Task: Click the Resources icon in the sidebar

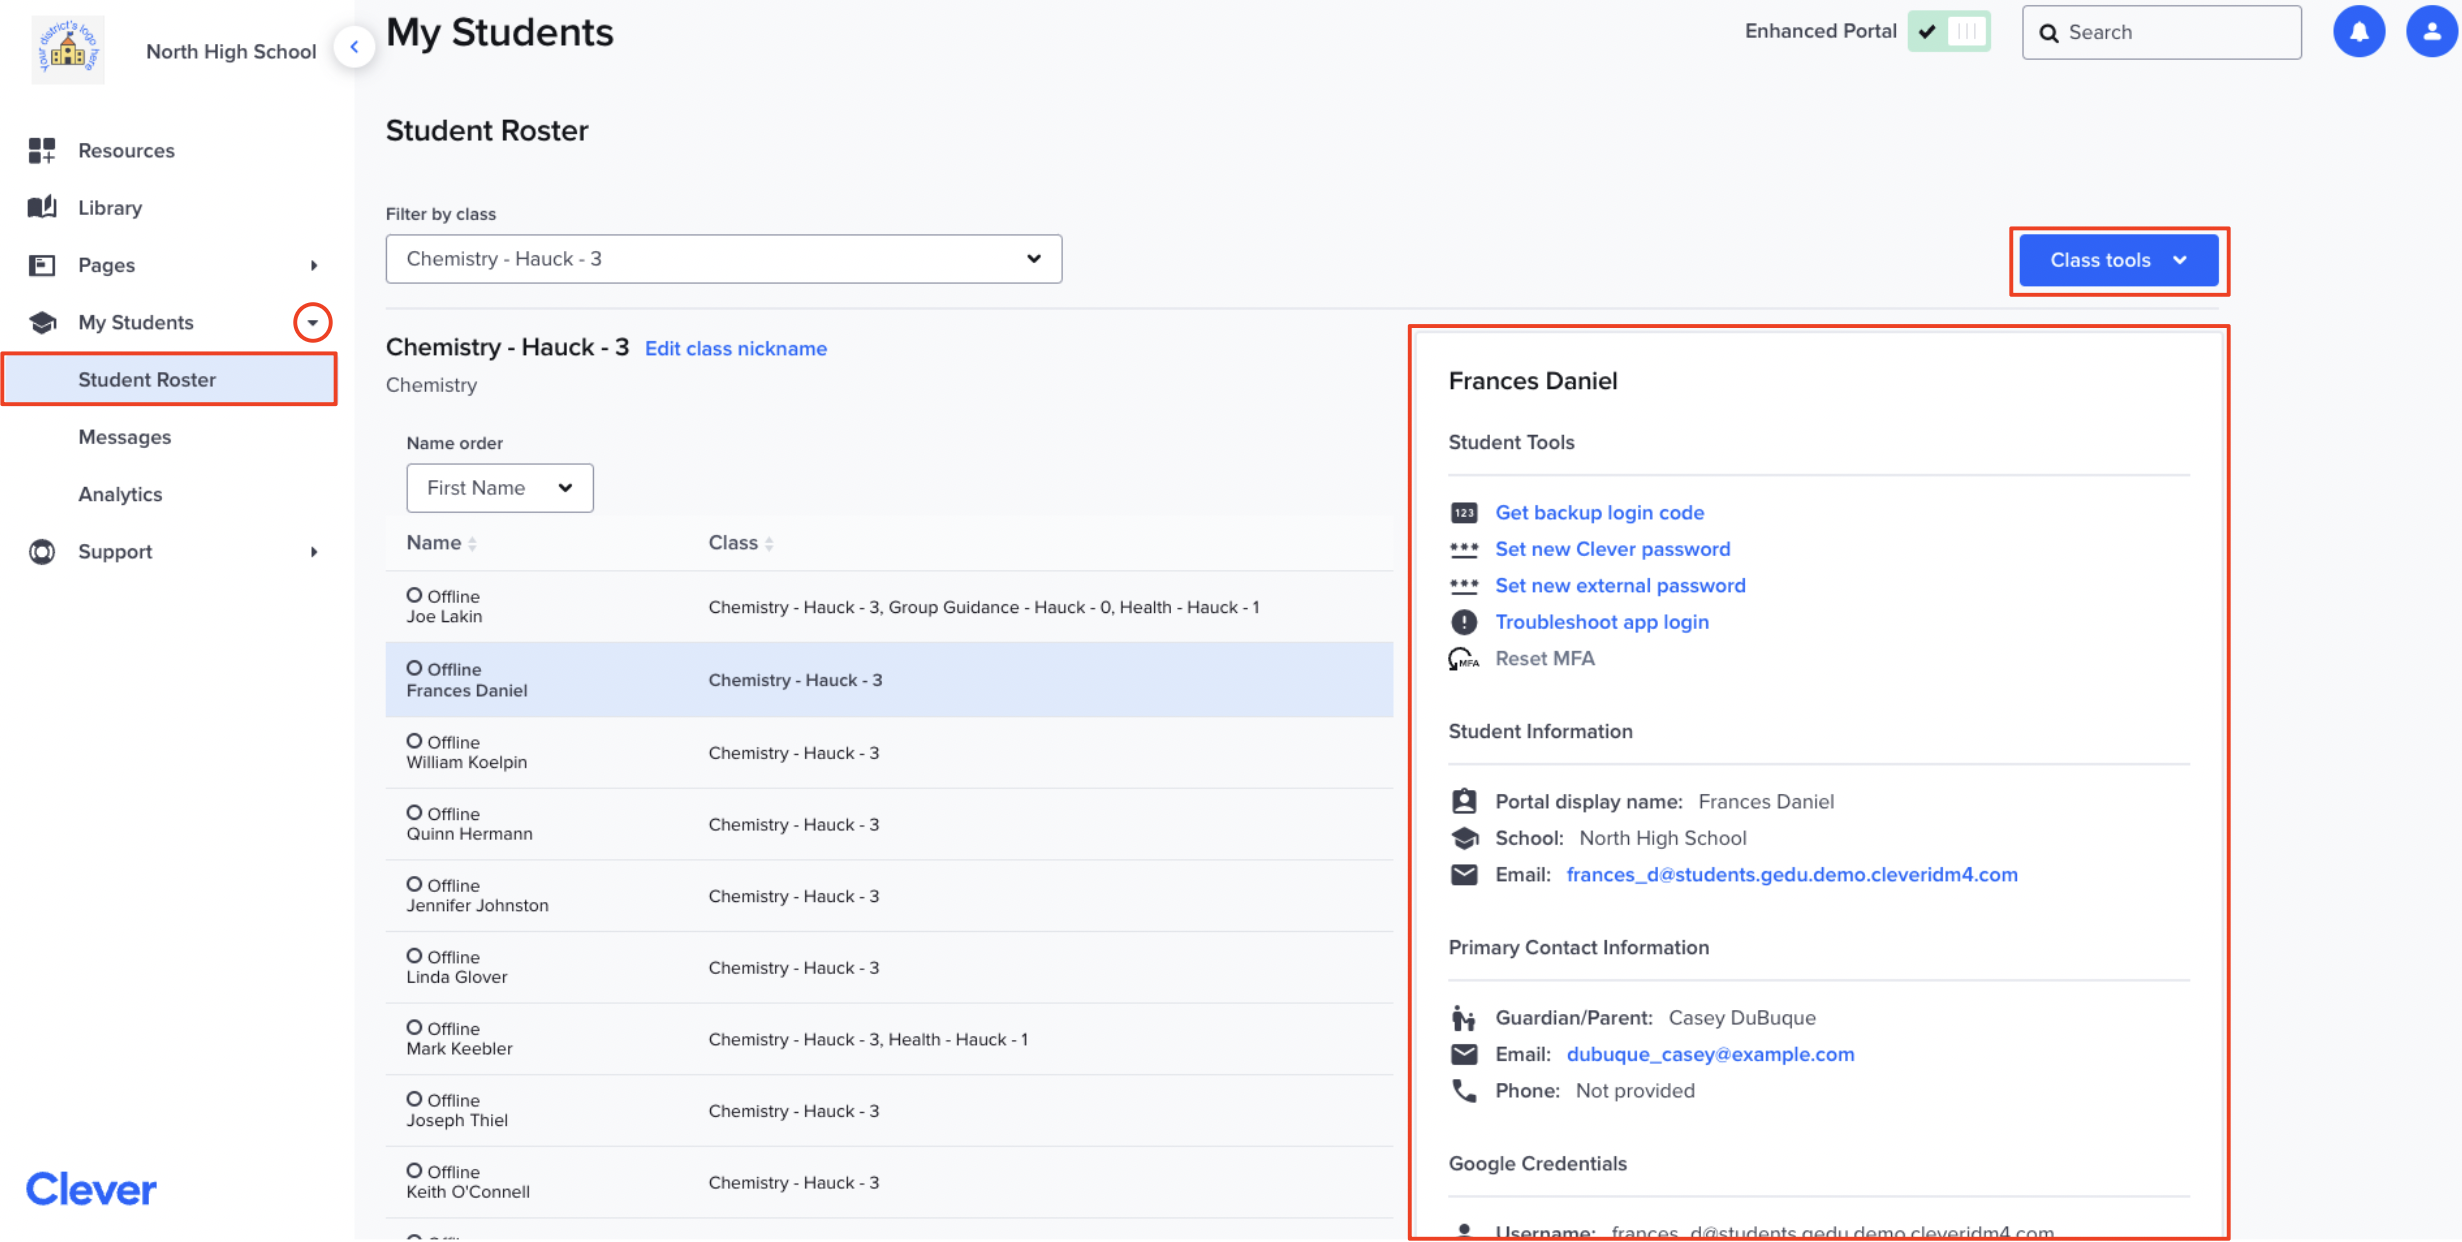Action: tap(42, 150)
